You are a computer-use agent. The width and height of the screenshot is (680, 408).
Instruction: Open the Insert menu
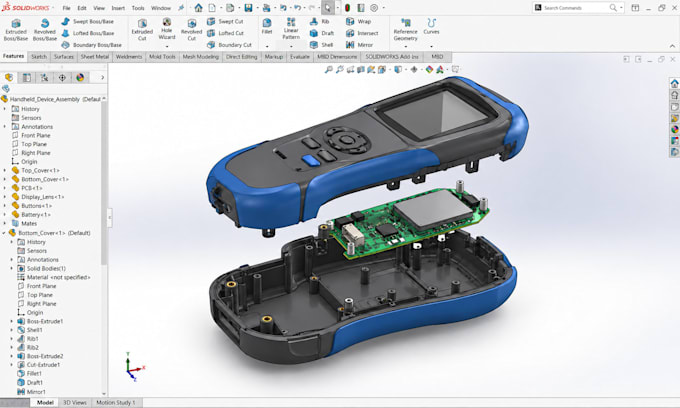(118, 8)
